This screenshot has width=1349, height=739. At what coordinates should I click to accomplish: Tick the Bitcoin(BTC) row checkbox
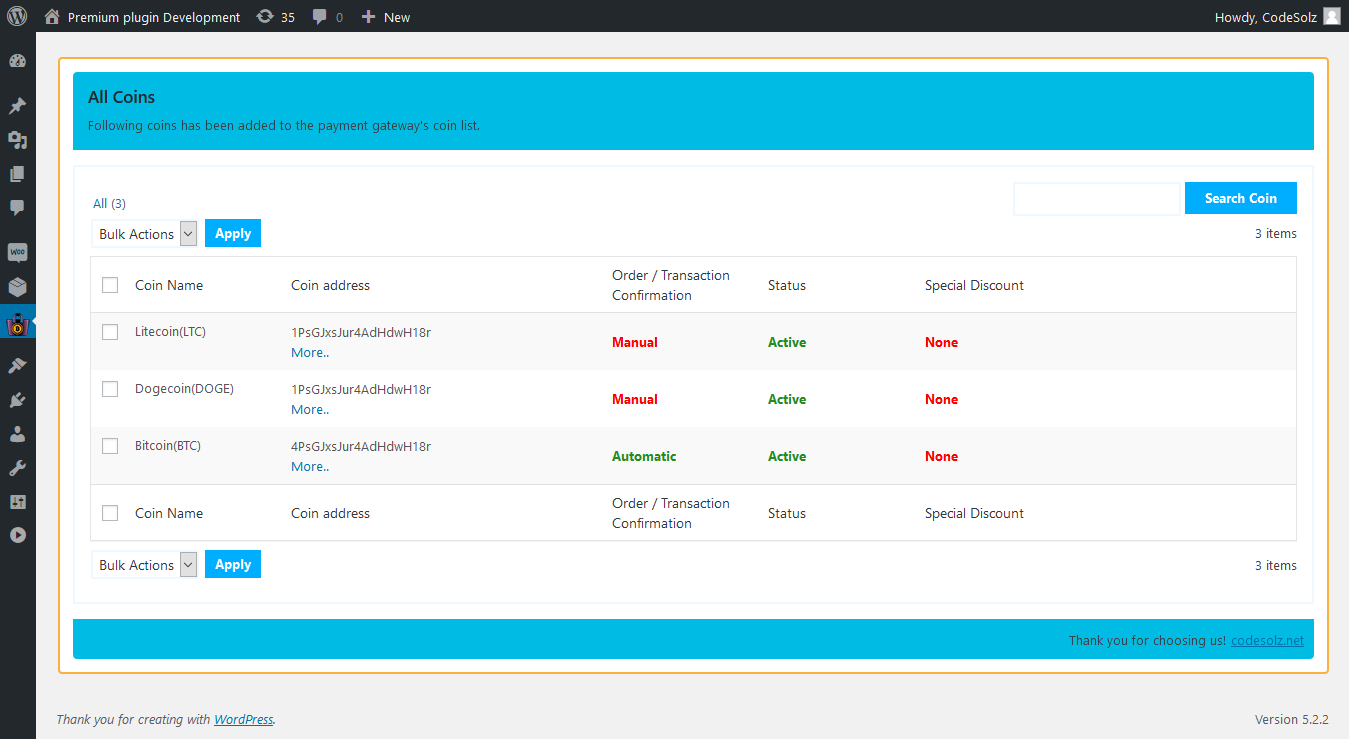(x=110, y=446)
